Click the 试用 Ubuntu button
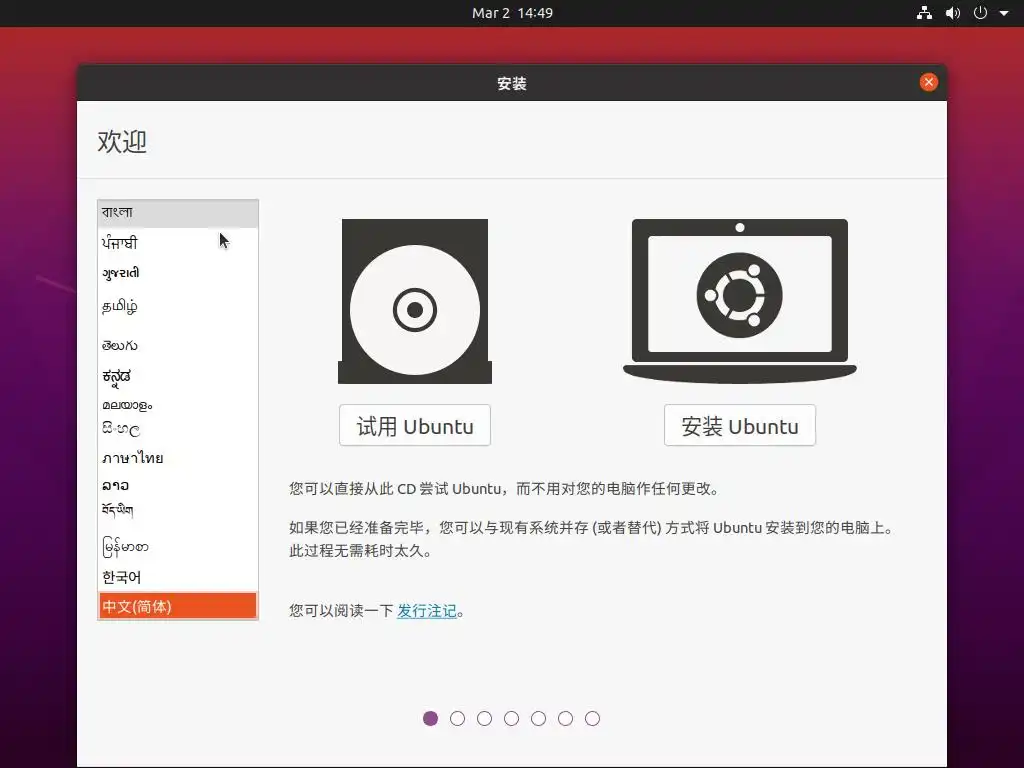Screen dimensions: 1024x768 [x=415, y=426]
